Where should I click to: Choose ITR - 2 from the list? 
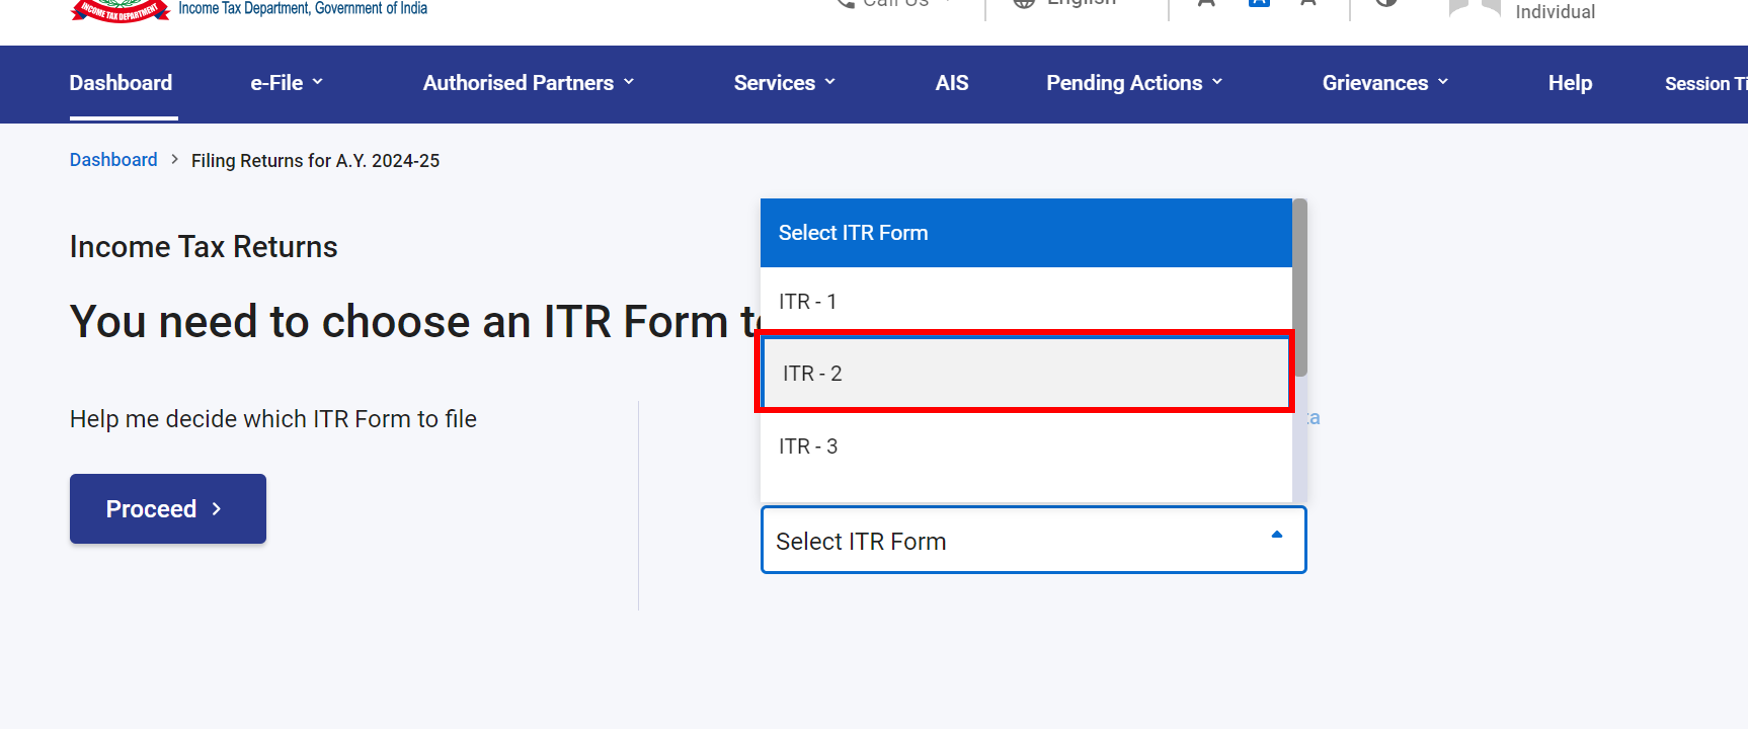pos(1025,373)
